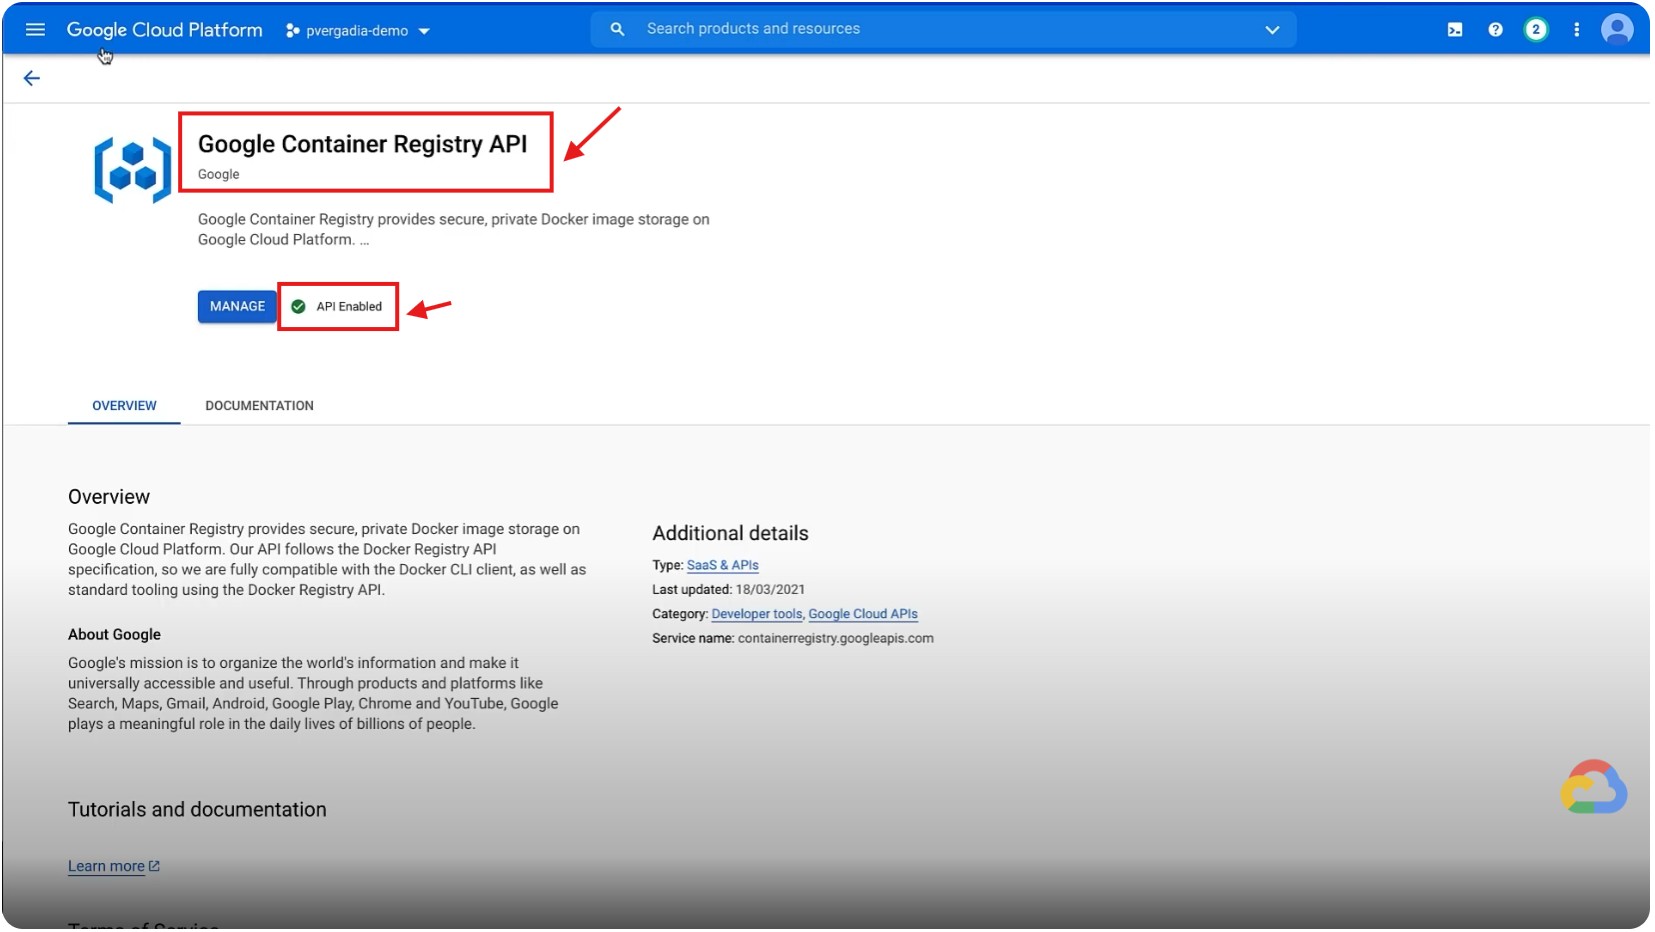Screen dimensions: 1655x932
Task: Open the three-dot settings menu
Action: 1576,30
